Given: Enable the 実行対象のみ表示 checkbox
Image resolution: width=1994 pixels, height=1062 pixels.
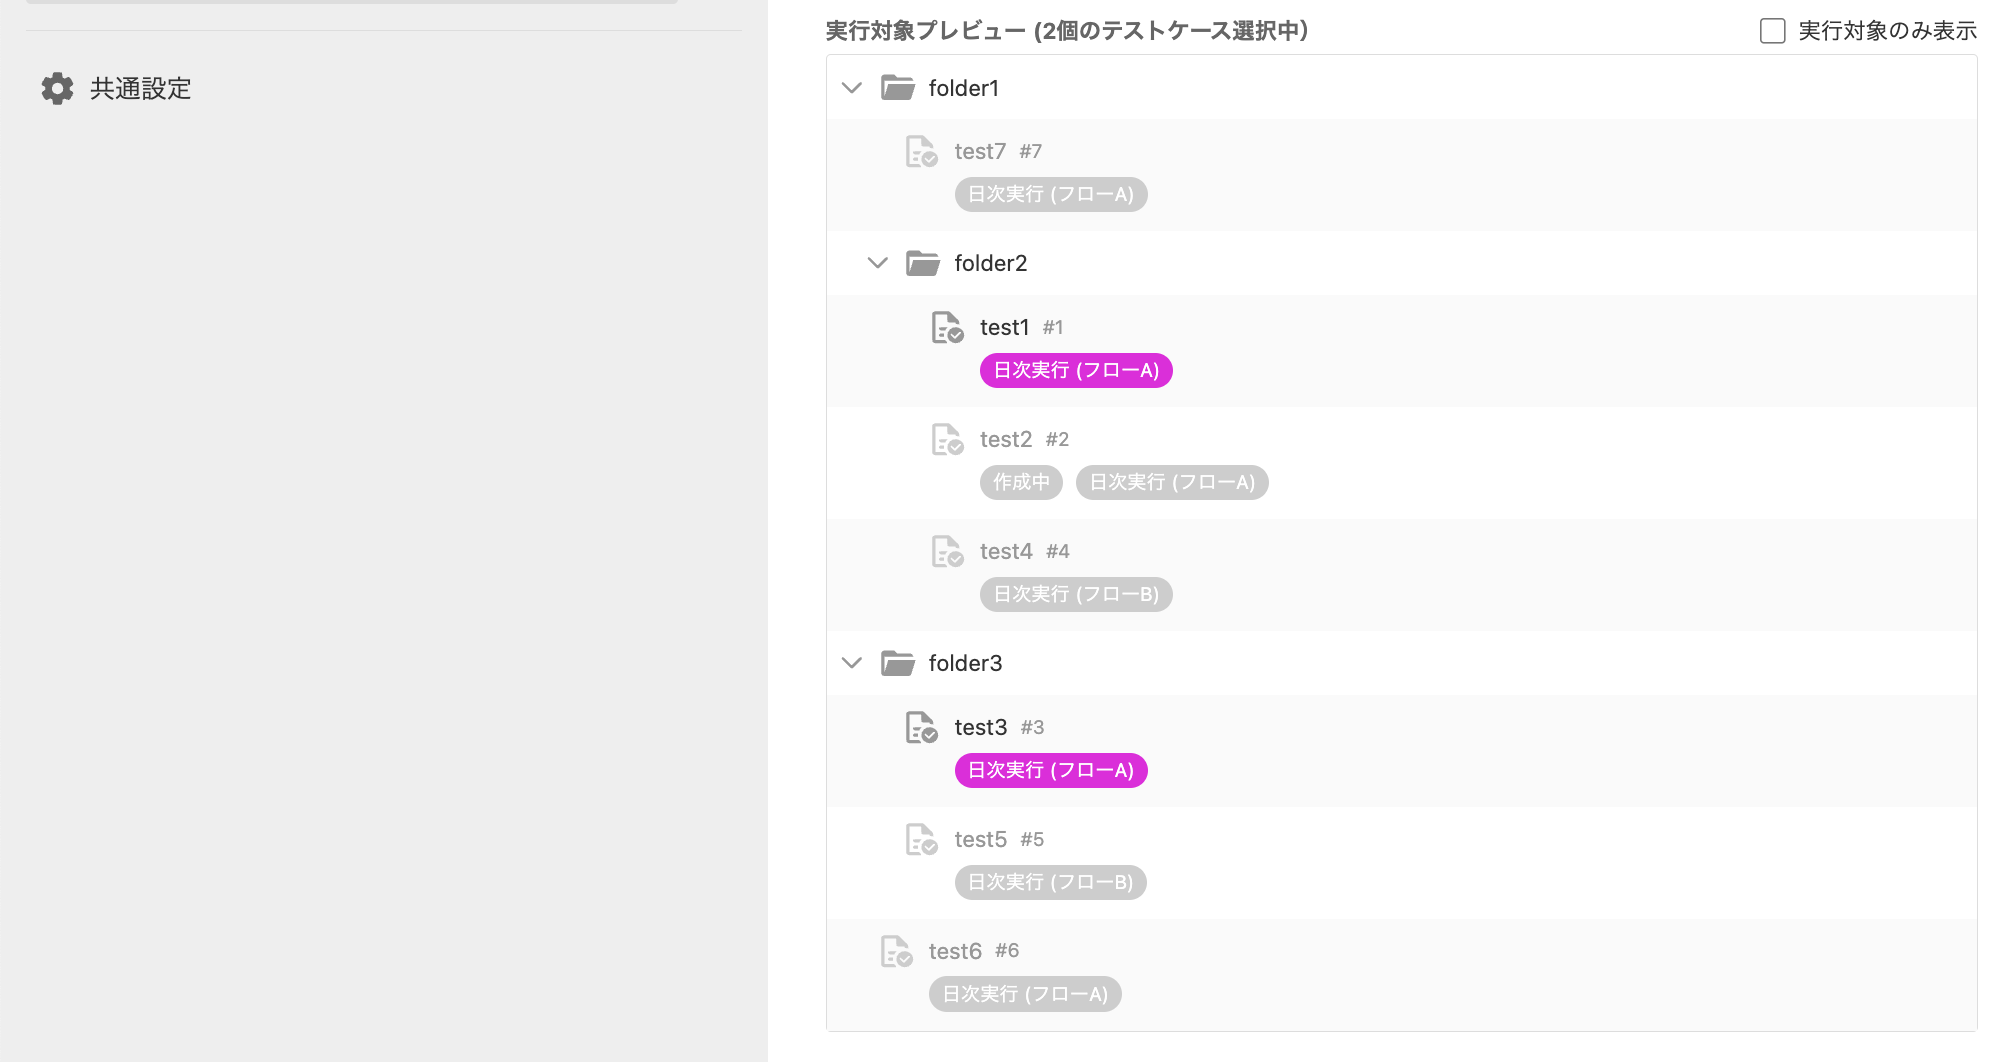Looking at the screenshot, I should [x=1772, y=31].
